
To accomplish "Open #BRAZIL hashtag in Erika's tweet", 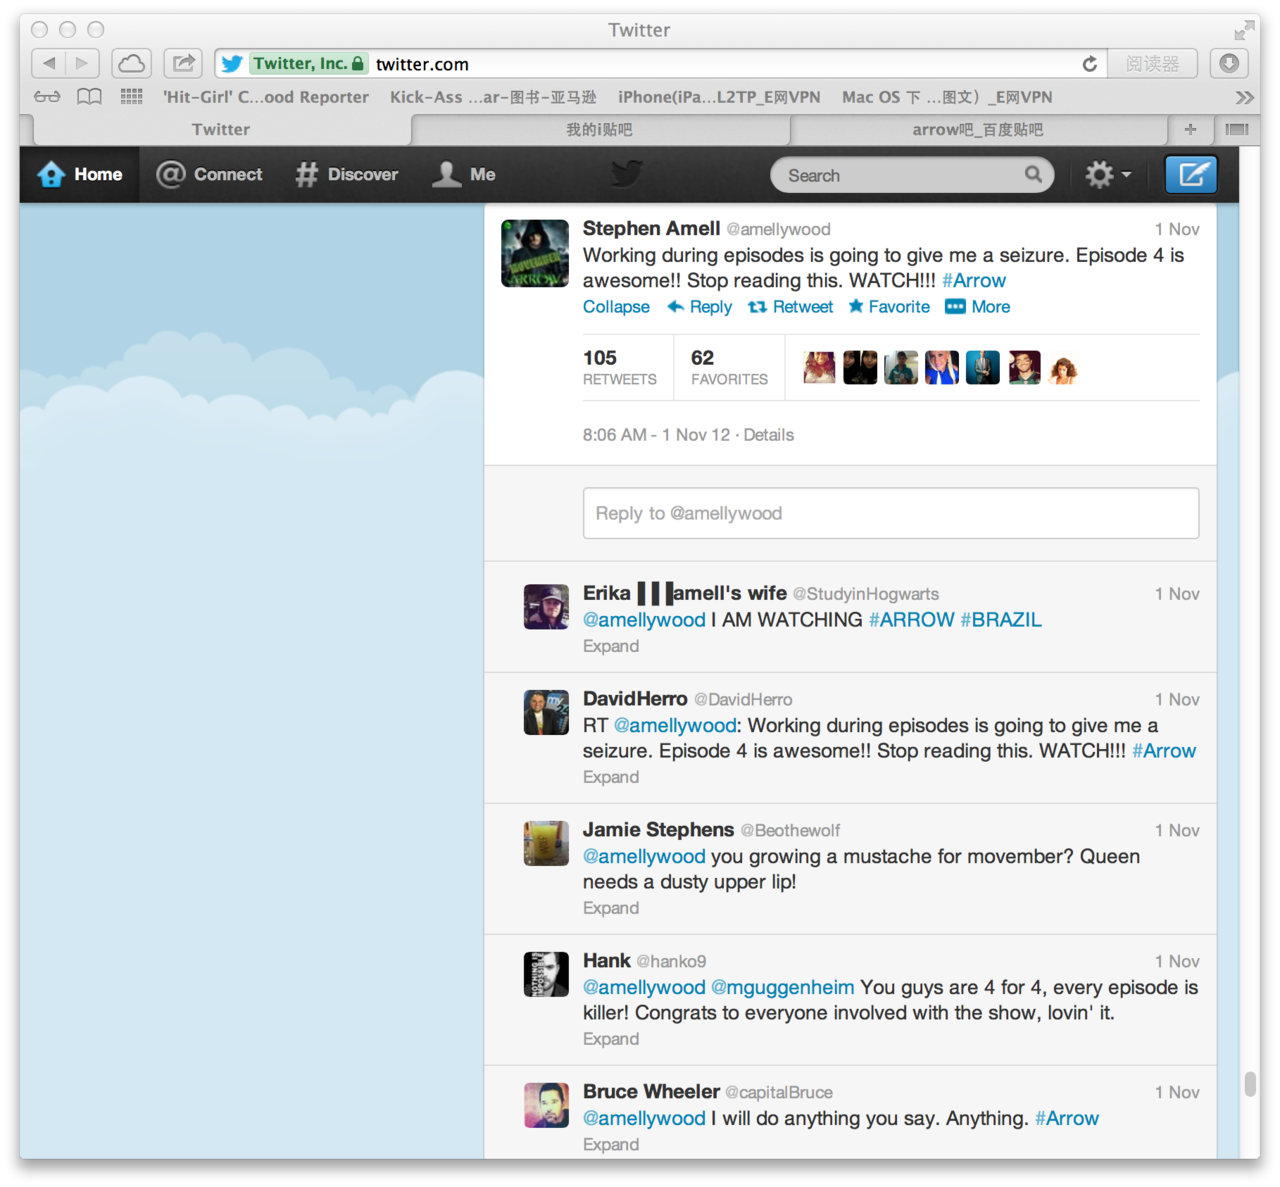I will click(1001, 620).
